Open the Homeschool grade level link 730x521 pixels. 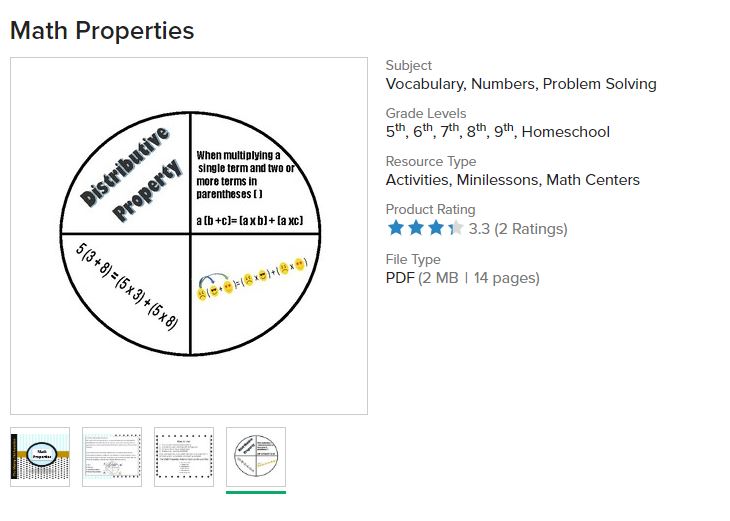click(x=565, y=132)
